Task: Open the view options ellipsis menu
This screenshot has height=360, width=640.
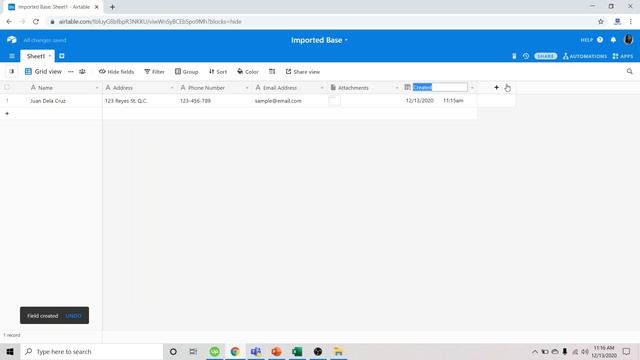Action: coord(71,71)
